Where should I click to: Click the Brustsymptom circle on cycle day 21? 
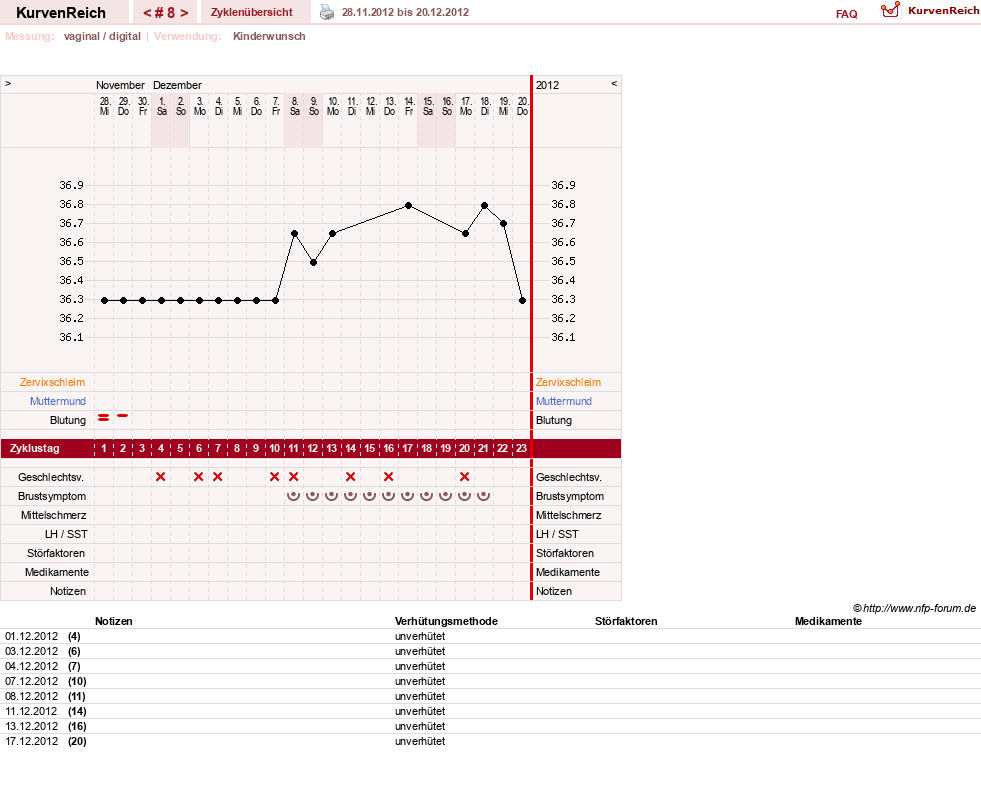(x=483, y=495)
